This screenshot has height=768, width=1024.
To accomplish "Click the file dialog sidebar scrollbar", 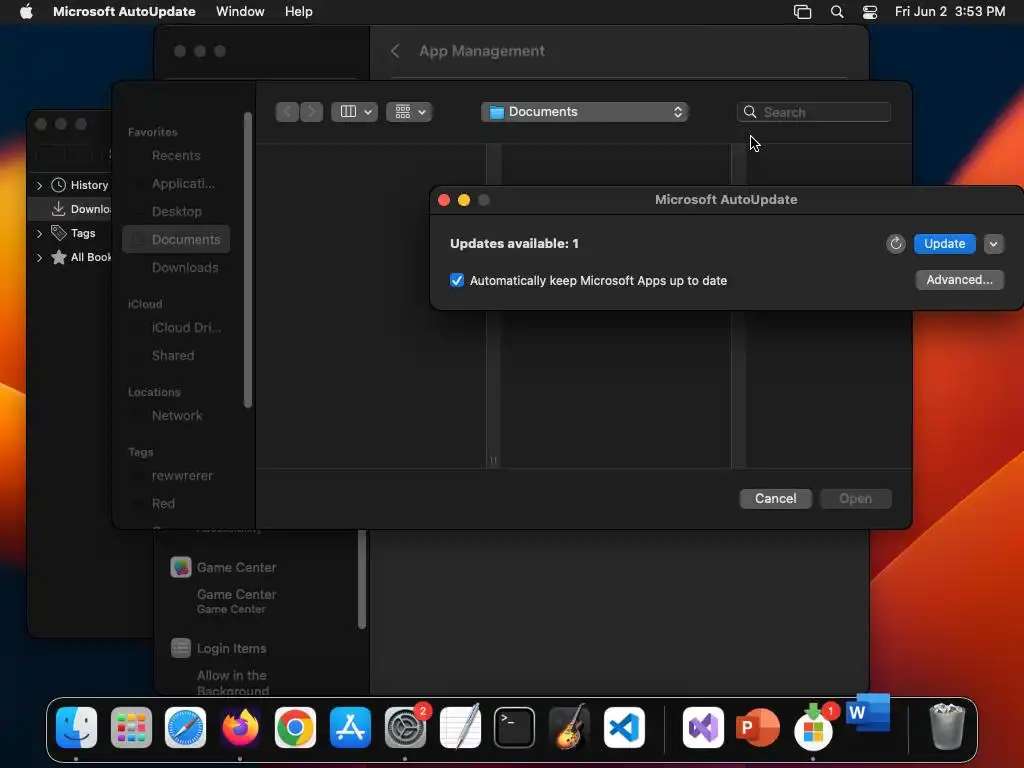I will 248,260.
